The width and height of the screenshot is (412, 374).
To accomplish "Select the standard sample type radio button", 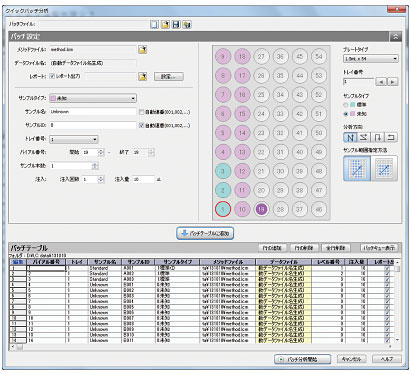I will point(346,105).
